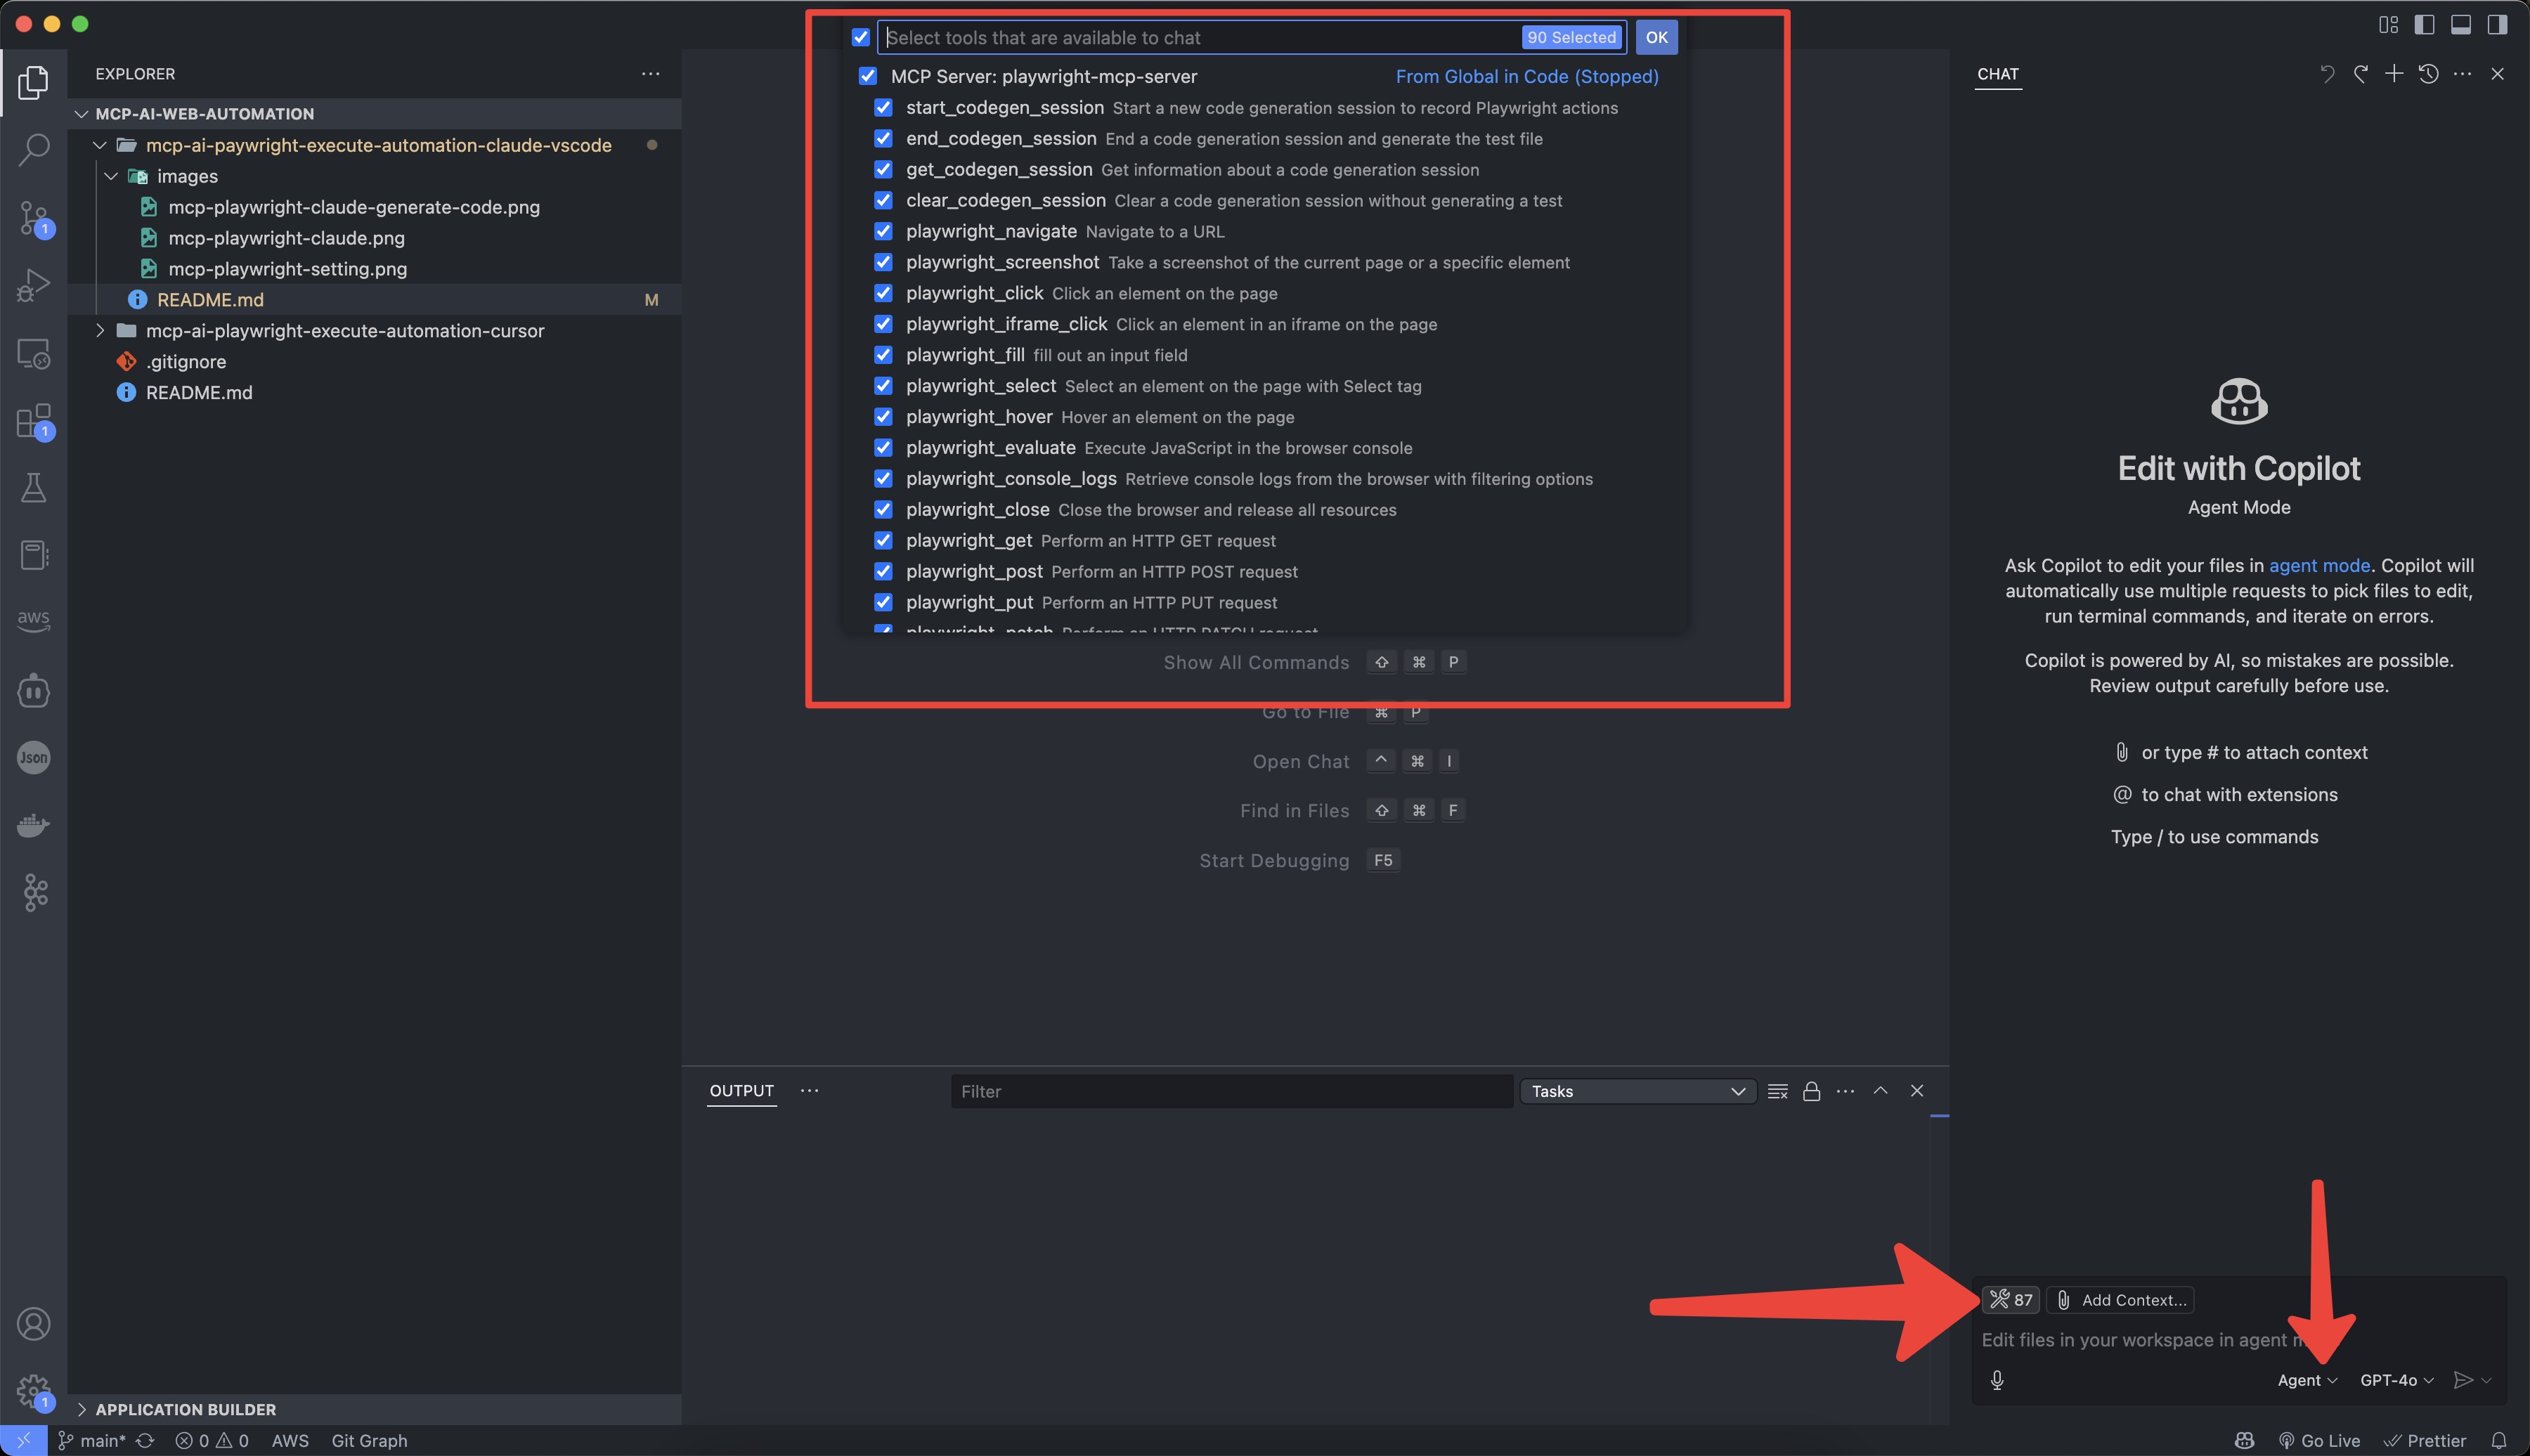Collapse the images folder

tap(112, 176)
